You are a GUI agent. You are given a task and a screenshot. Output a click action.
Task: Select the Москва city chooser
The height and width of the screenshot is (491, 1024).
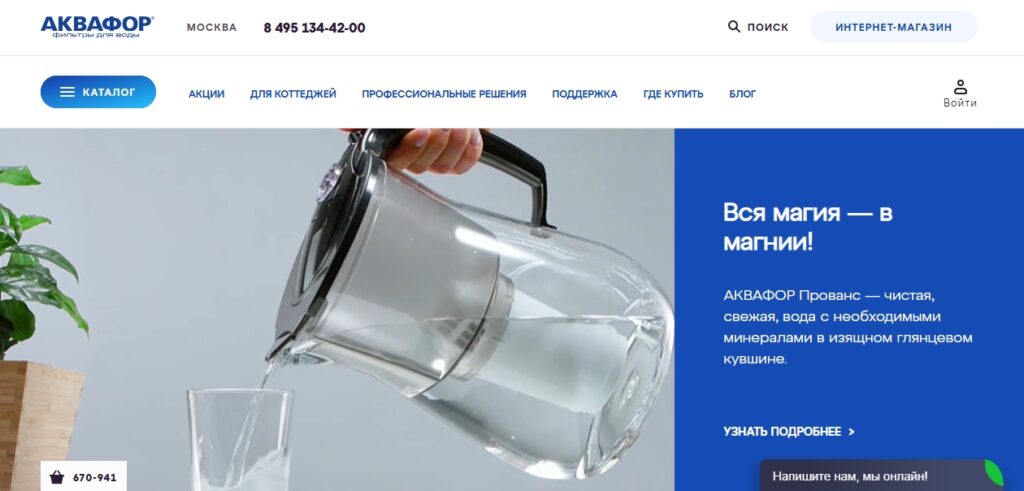click(x=212, y=27)
